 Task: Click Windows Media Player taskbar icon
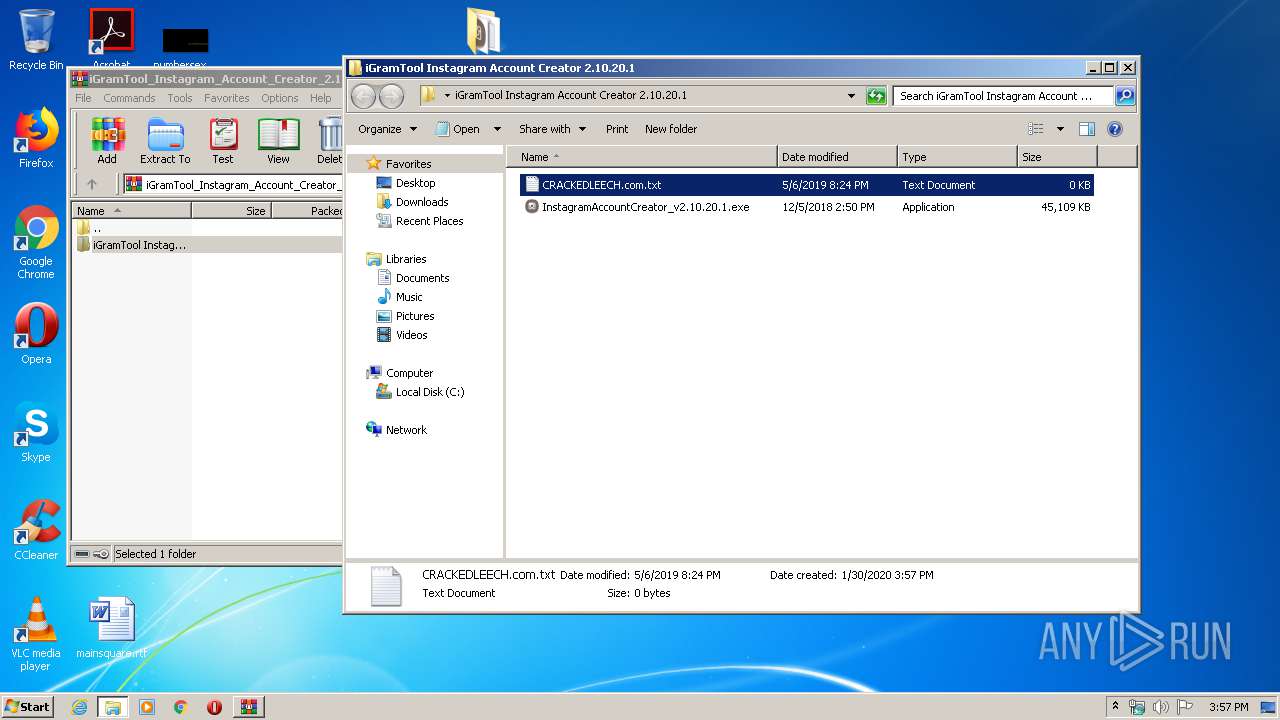(x=147, y=707)
